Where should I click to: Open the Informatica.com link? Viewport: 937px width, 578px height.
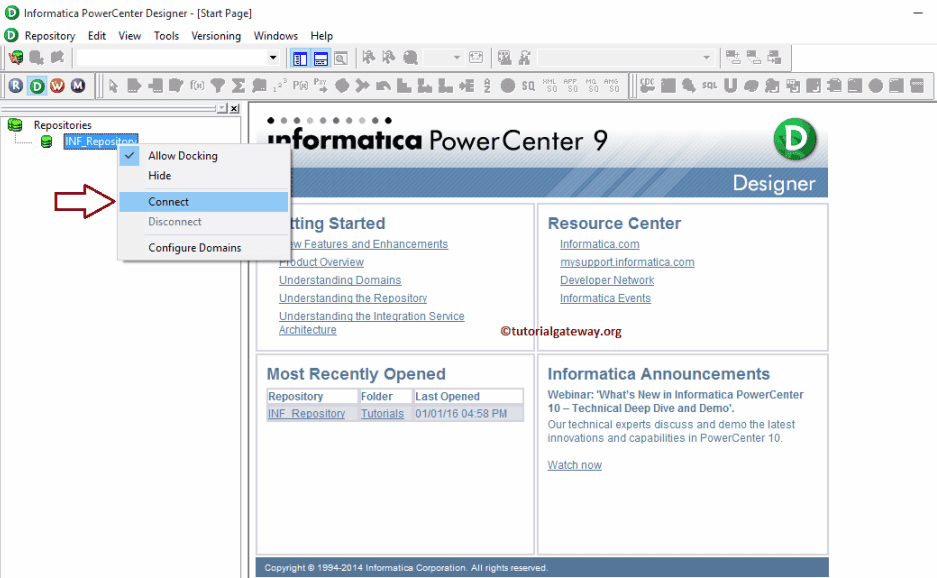599,244
